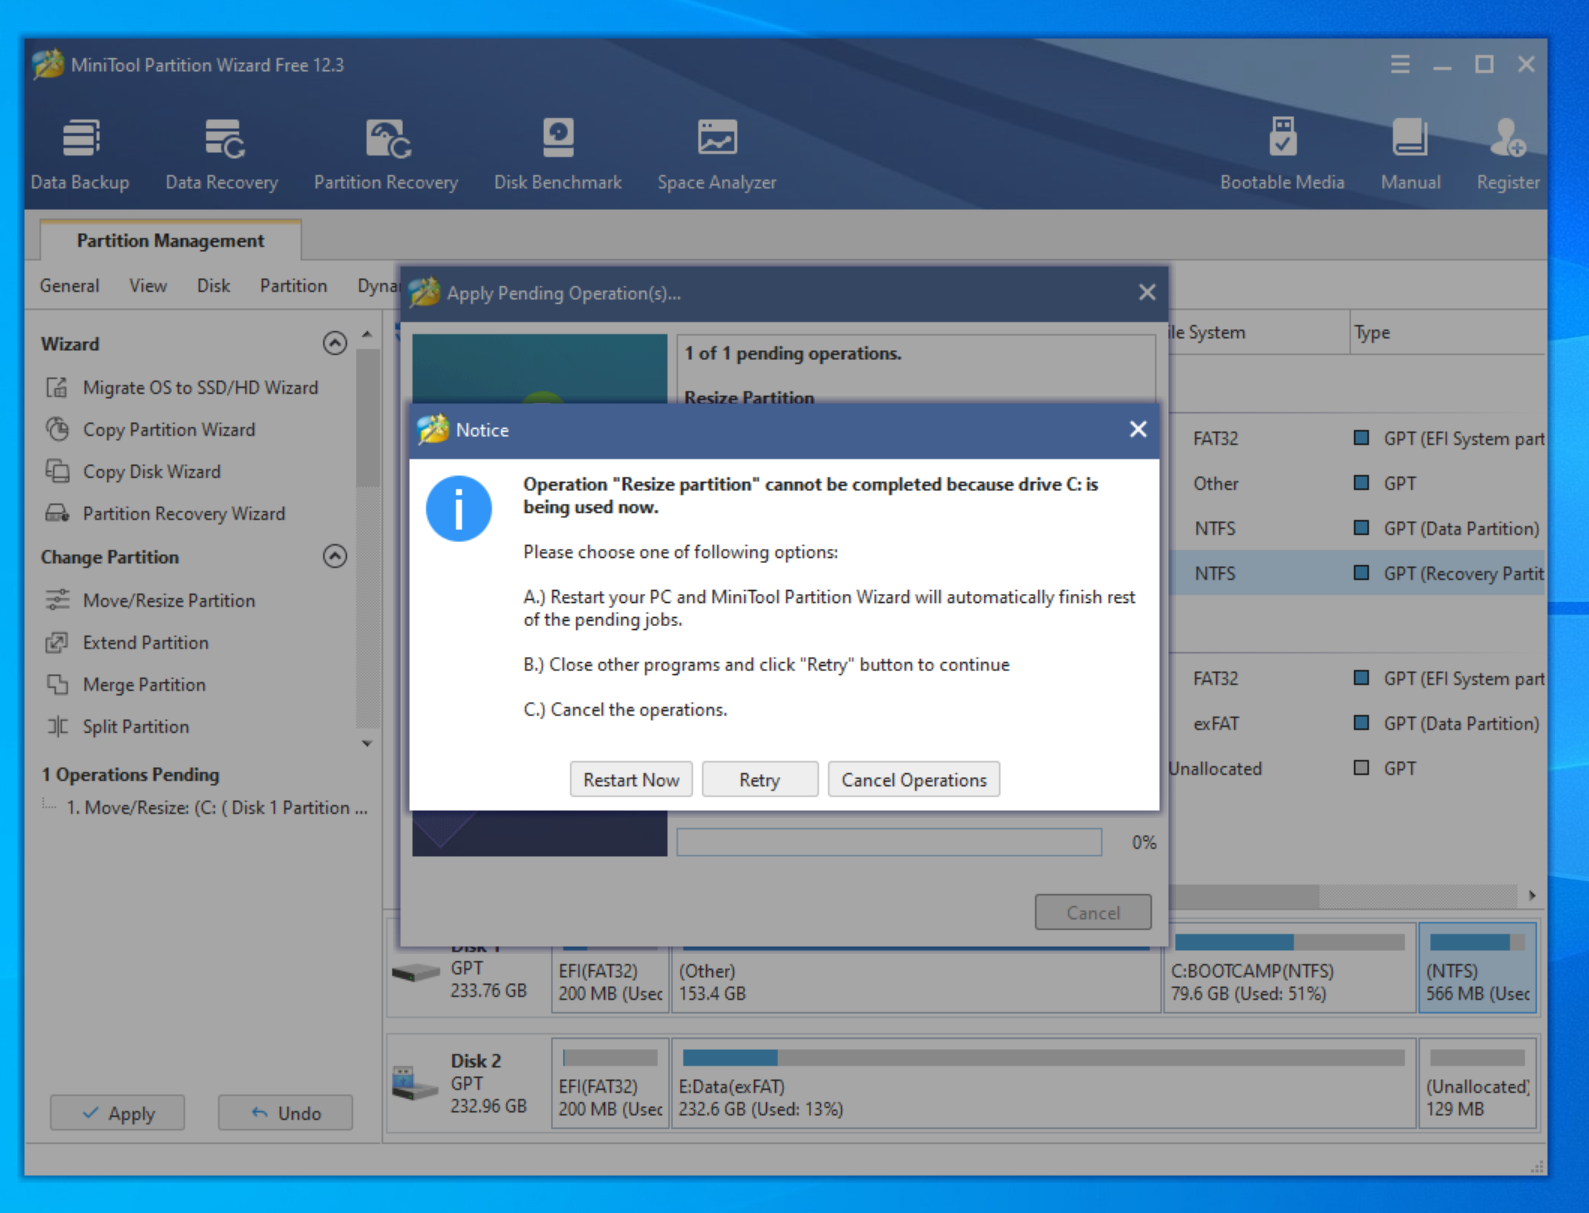This screenshot has width=1589, height=1213.
Task: Click the 0% progress bar
Action: (889, 842)
